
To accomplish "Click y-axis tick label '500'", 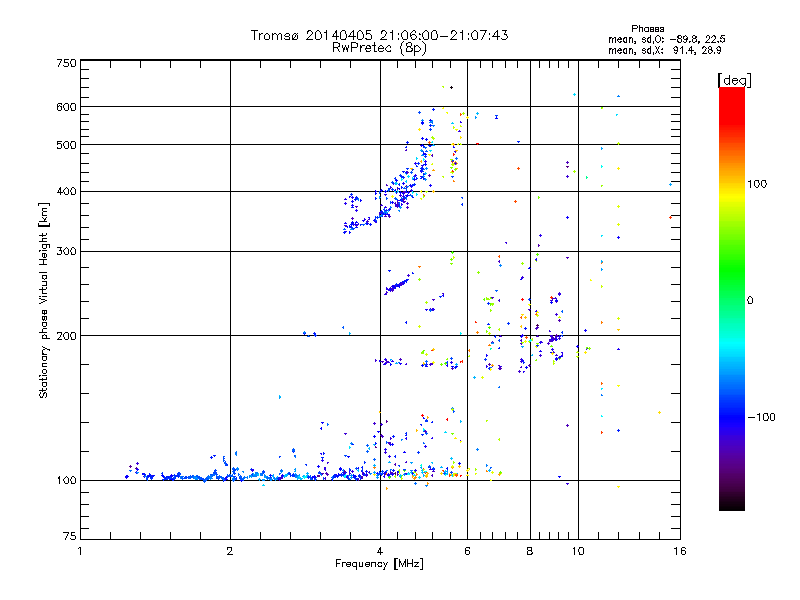I will coord(67,145).
